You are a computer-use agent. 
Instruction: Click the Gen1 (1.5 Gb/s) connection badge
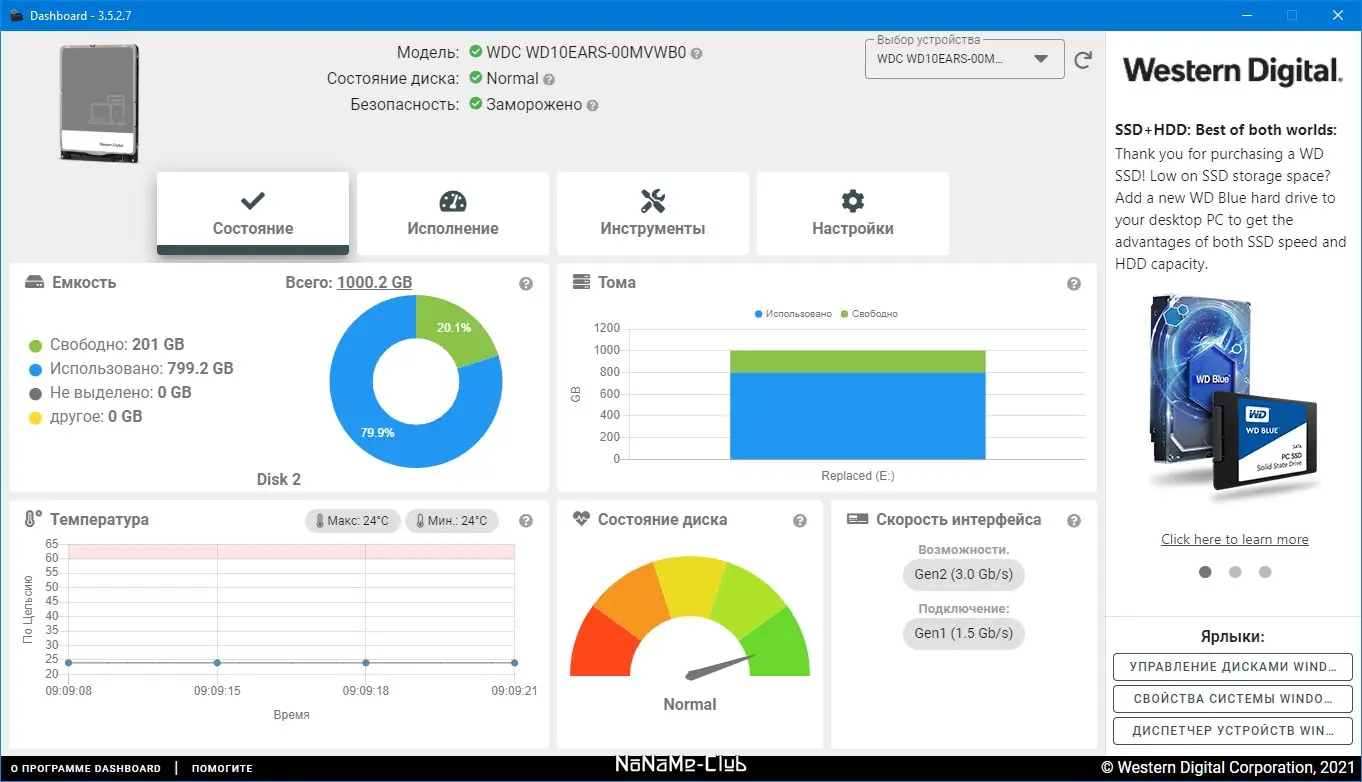pyautogui.click(x=964, y=633)
